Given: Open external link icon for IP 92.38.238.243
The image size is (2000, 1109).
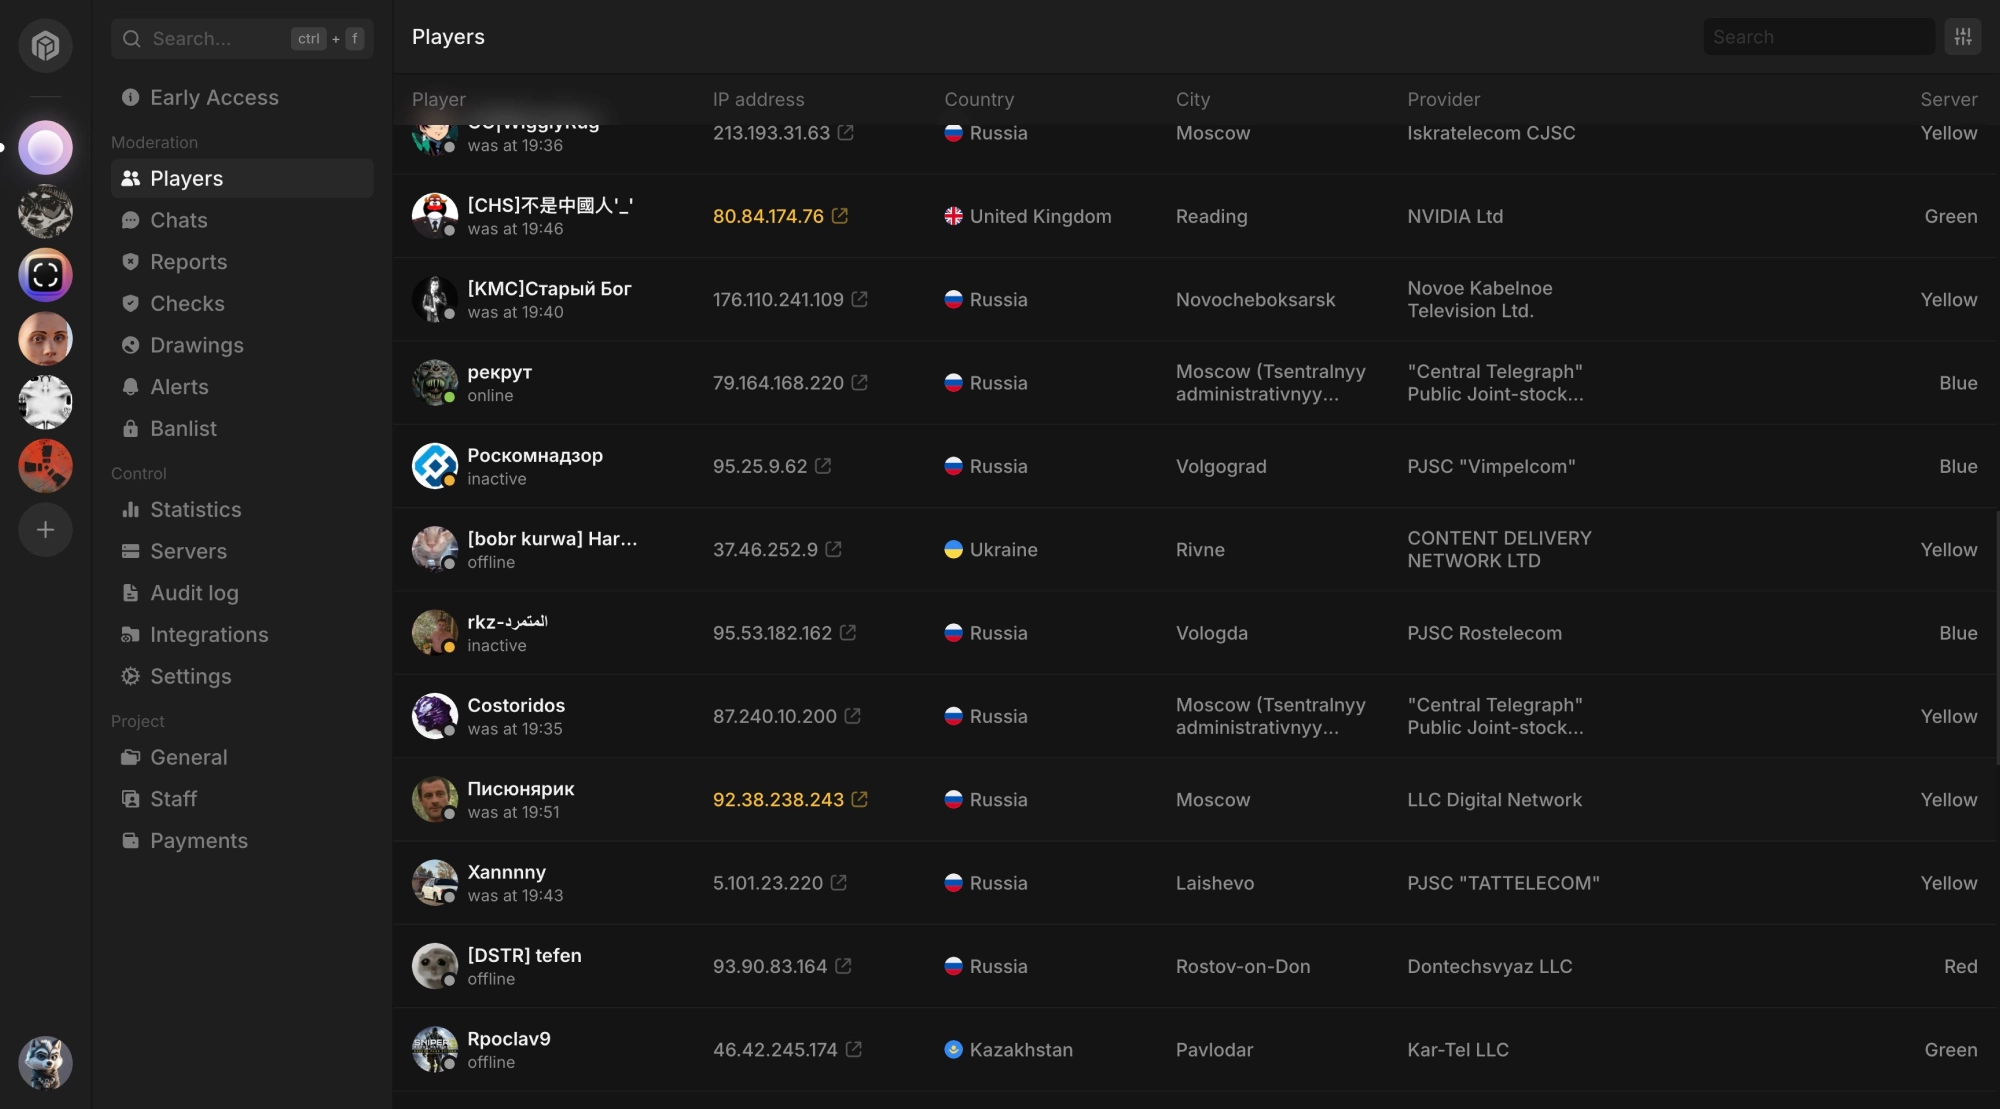Looking at the screenshot, I should coord(860,799).
